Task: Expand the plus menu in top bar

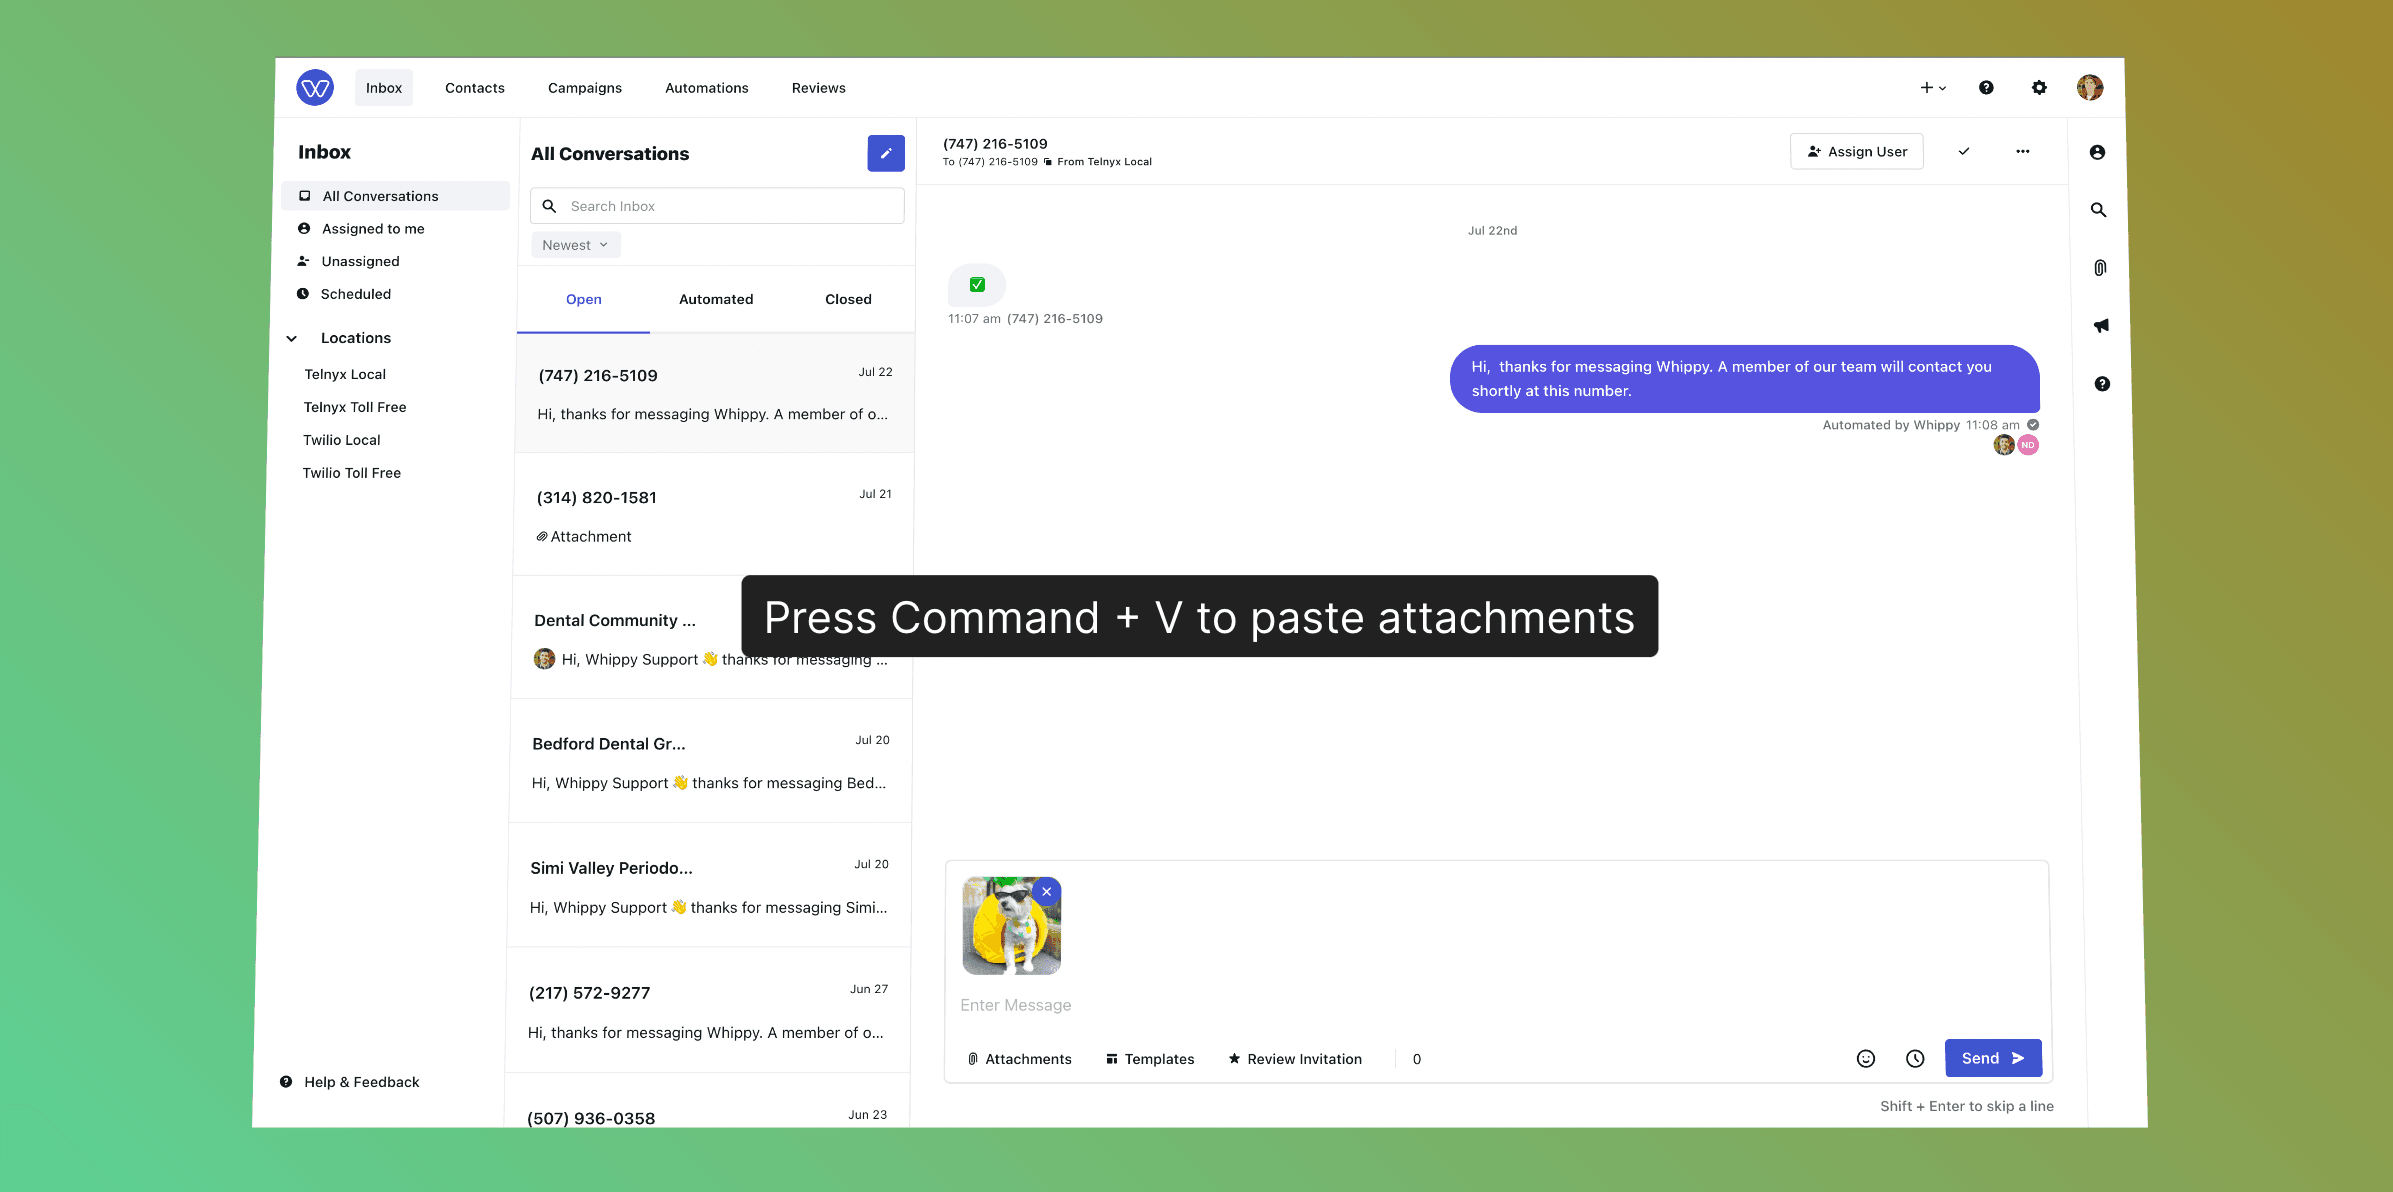Action: tap(1931, 87)
